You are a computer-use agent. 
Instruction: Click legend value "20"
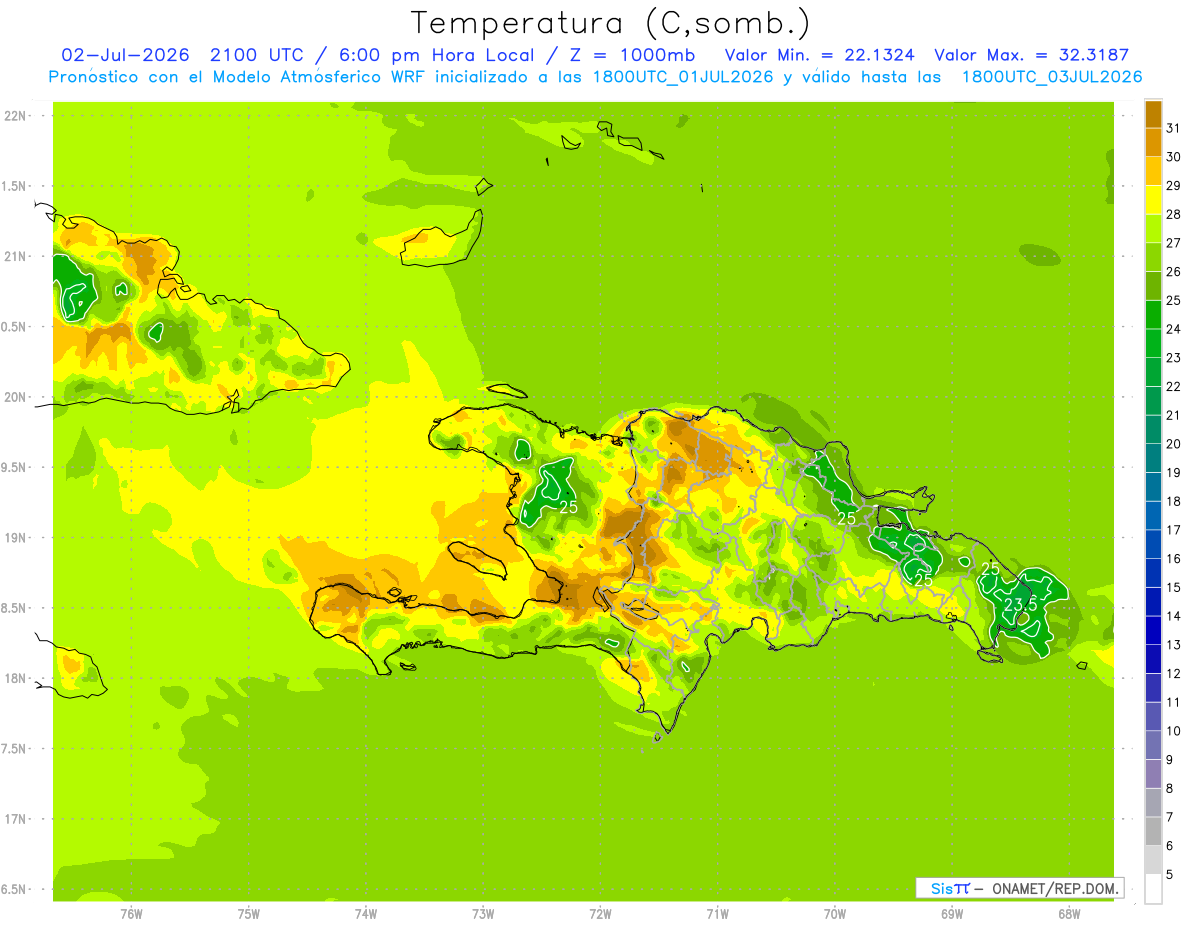click(1173, 444)
